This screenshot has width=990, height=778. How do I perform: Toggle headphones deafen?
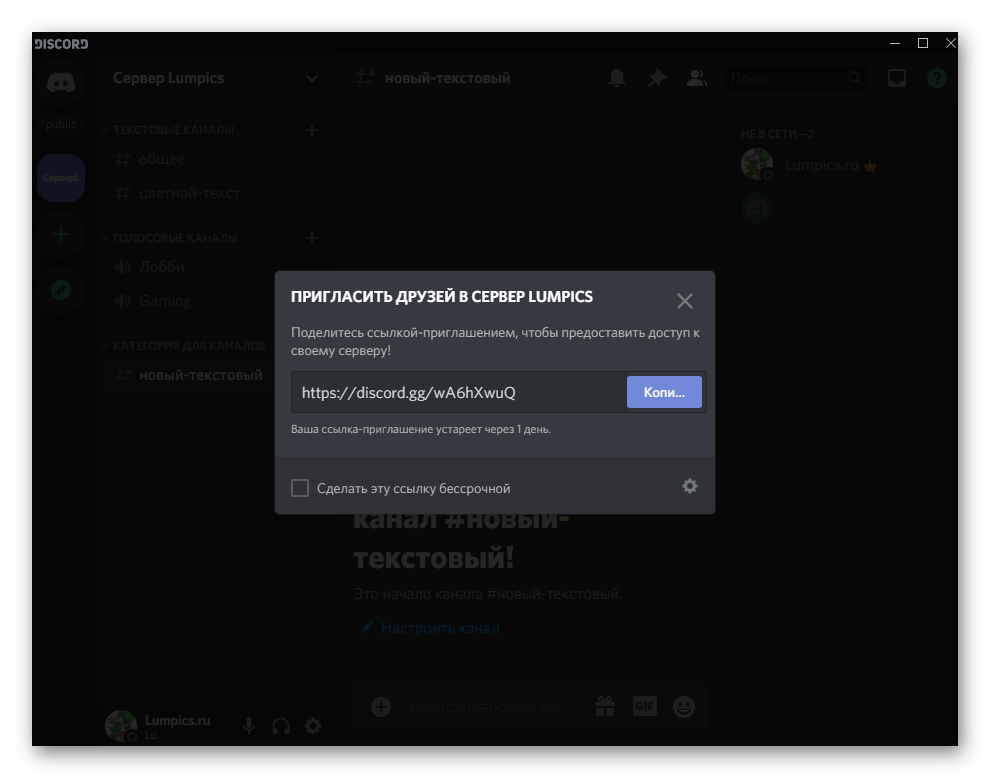click(x=281, y=726)
